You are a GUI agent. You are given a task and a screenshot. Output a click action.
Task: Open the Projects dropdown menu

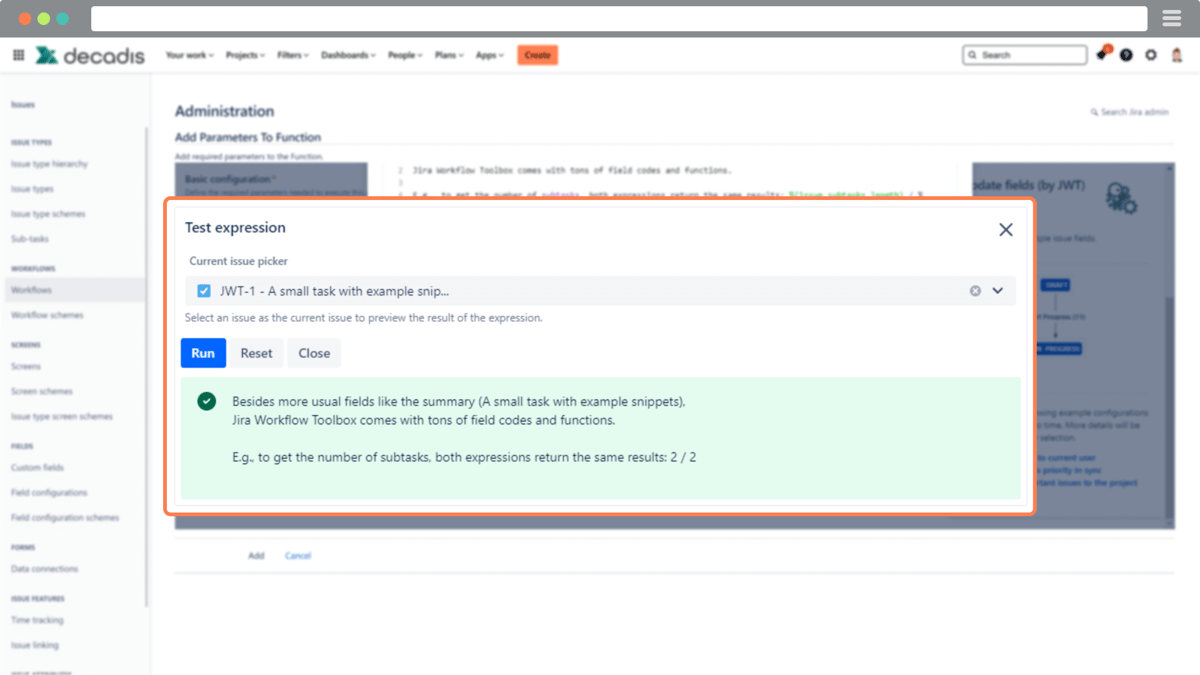pyautogui.click(x=245, y=55)
